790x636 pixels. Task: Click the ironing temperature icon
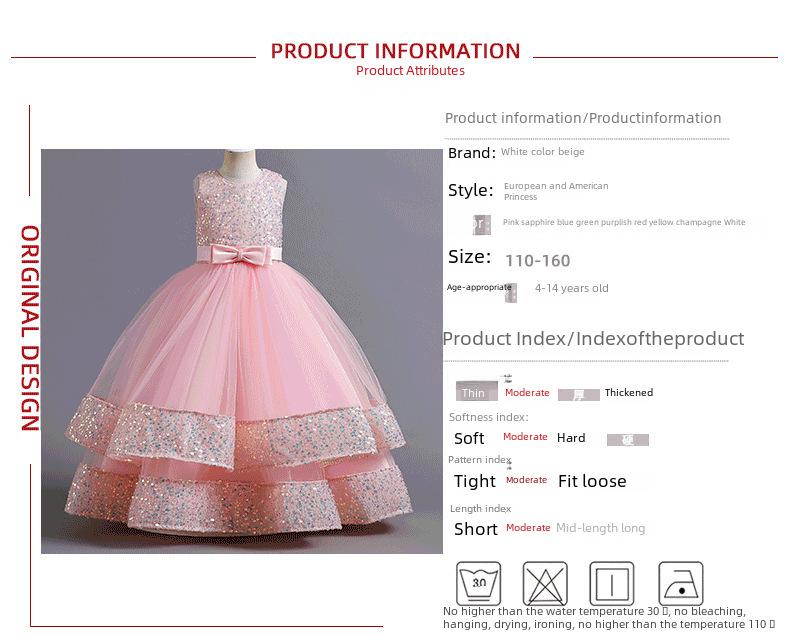(681, 583)
